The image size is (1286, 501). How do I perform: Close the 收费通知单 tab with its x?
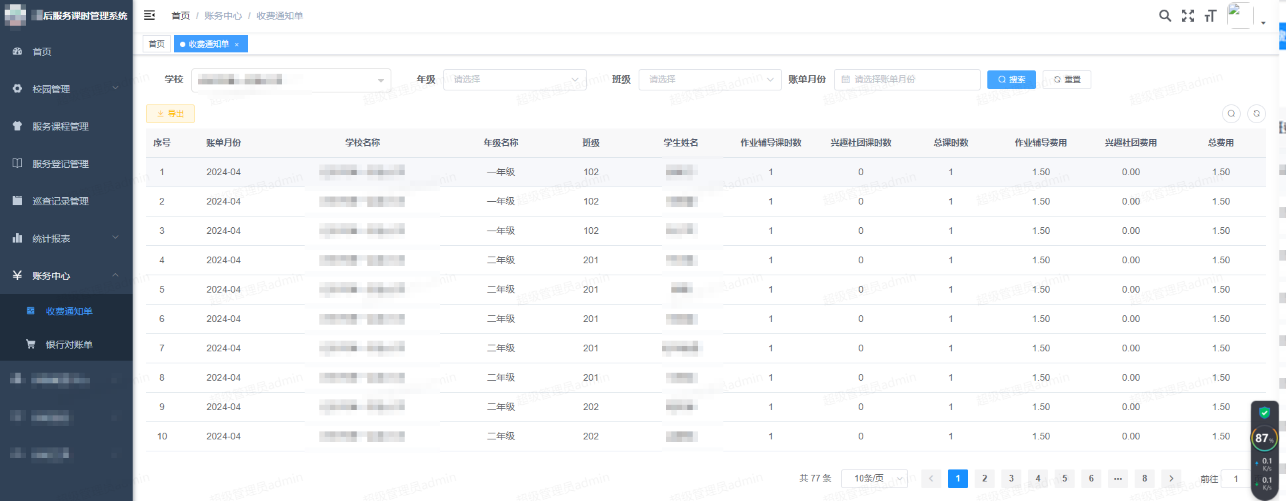pyautogui.click(x=236, y=44)
